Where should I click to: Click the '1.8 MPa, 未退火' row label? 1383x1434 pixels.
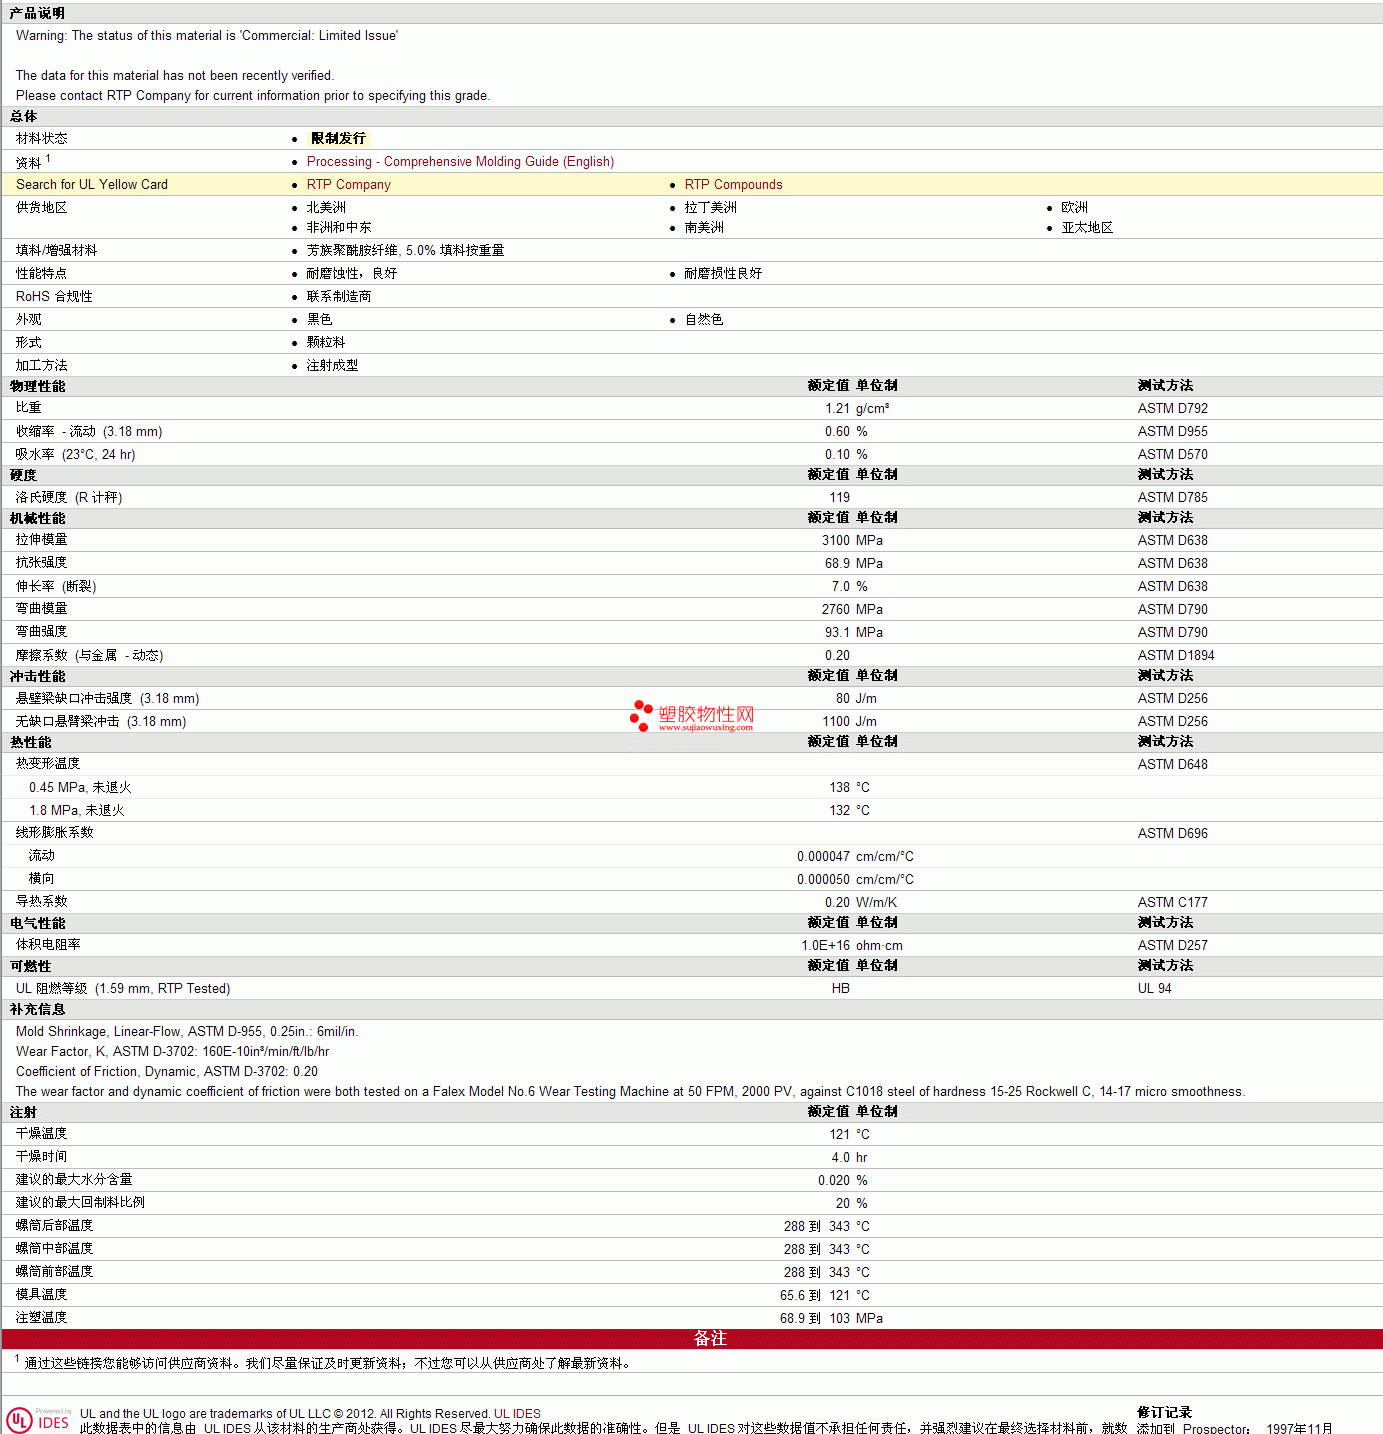pos(77,811)
